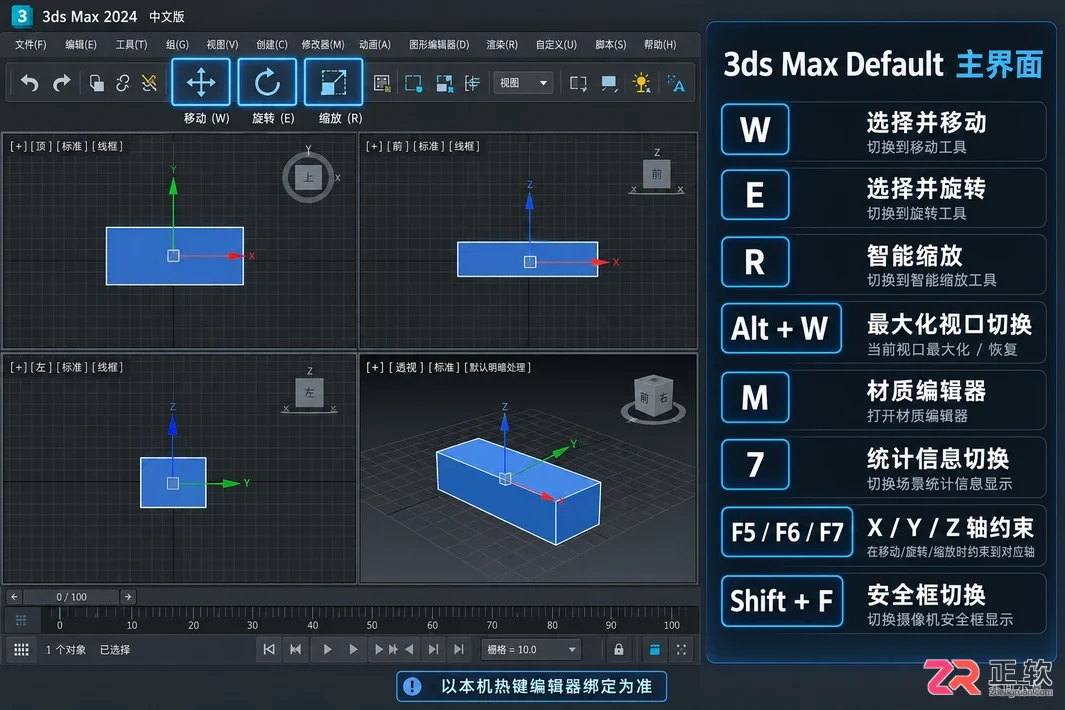Open [默认明暗处理] shading menu in perspective viewport
Viewport: 1065px width, 710px height.
(497, 367)
